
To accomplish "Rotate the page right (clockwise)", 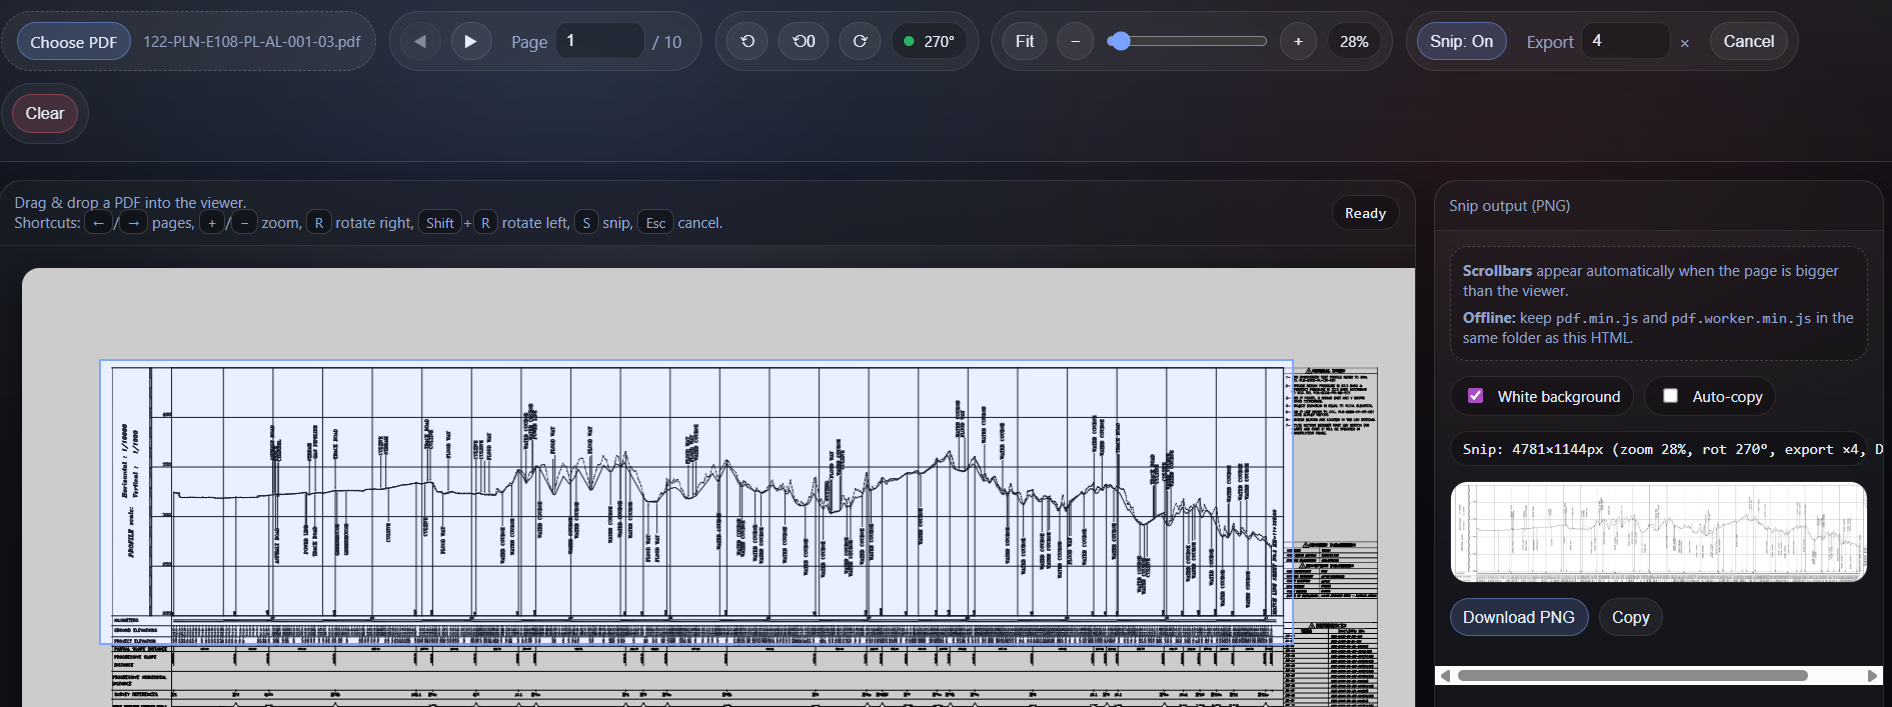I will pos(860,42).
